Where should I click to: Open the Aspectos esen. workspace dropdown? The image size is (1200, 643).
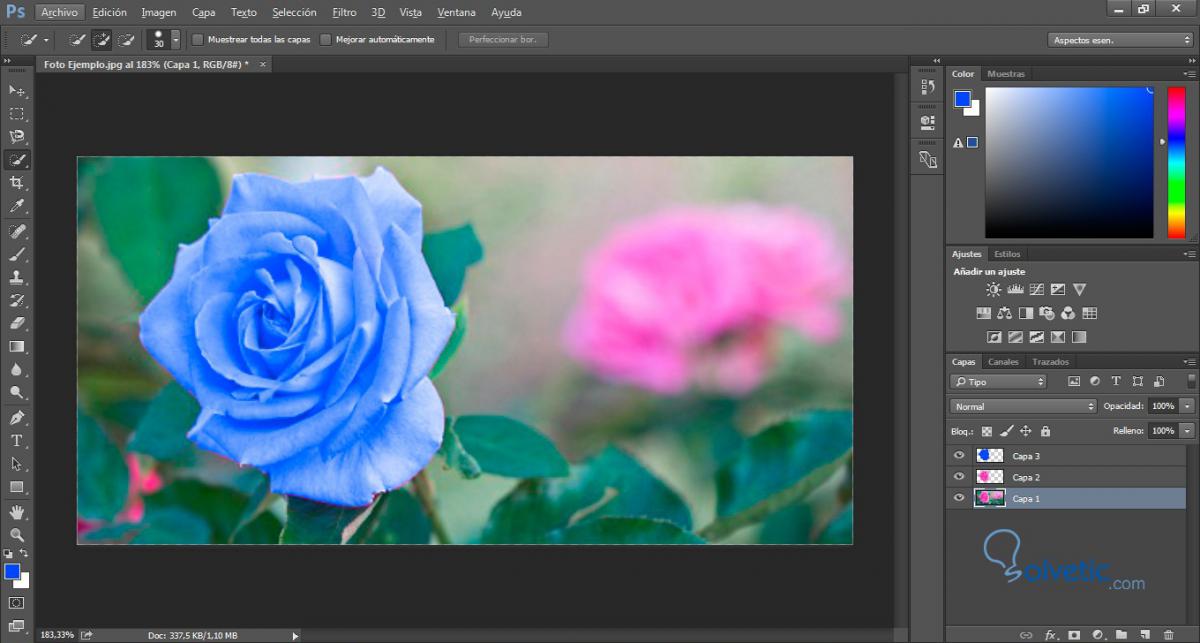tap(1120, 40)
